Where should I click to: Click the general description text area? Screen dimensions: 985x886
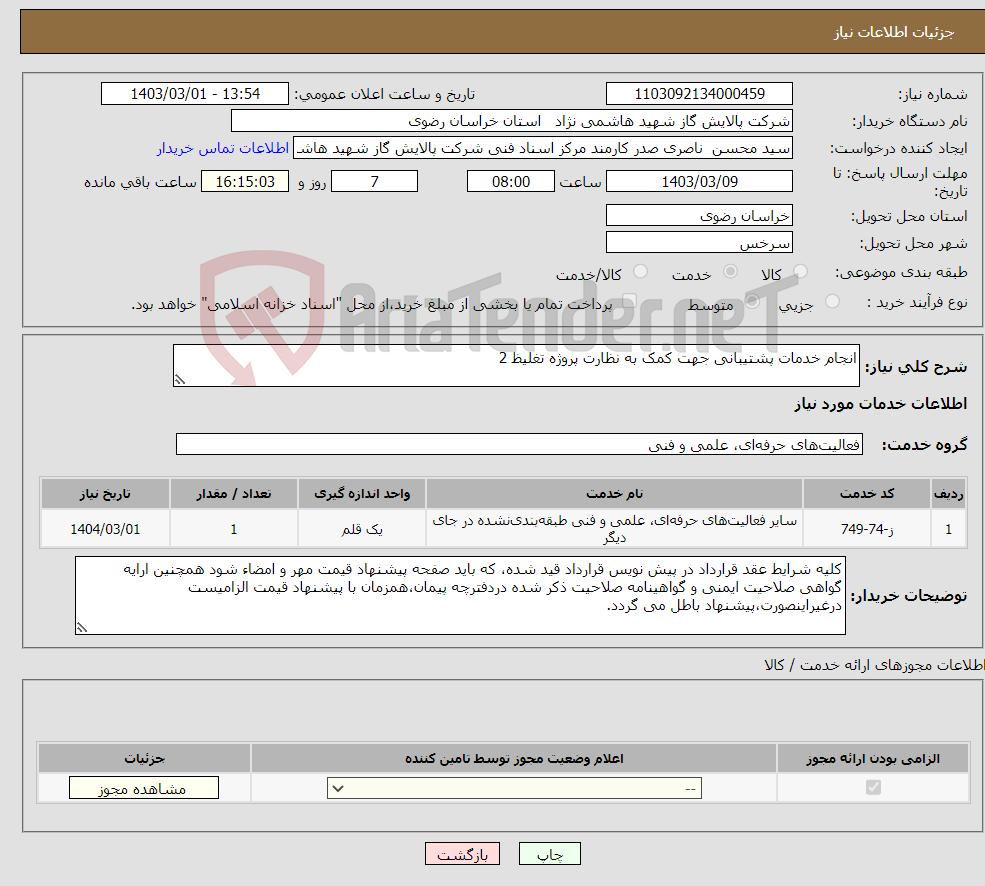(x=516, y=365)
